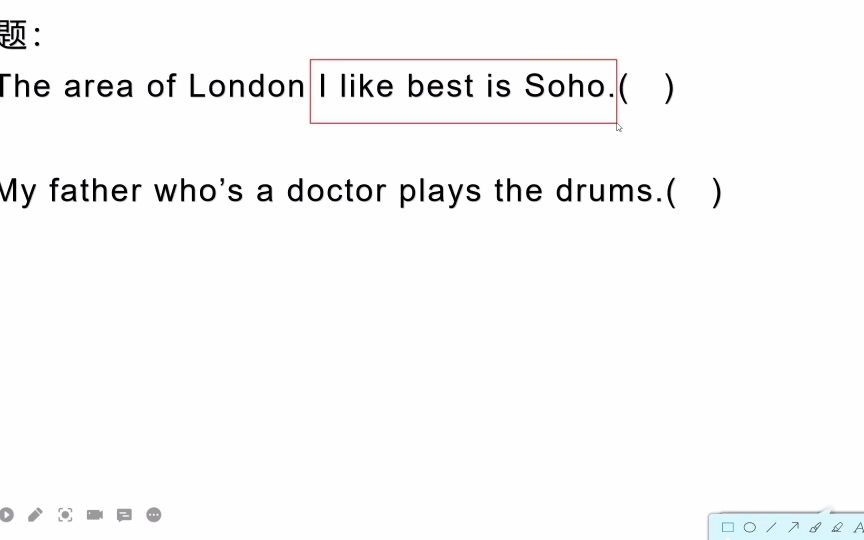Screen dimensions: 864x540
Task: Select the text tool letter A
Action: (x=858, y=527)
